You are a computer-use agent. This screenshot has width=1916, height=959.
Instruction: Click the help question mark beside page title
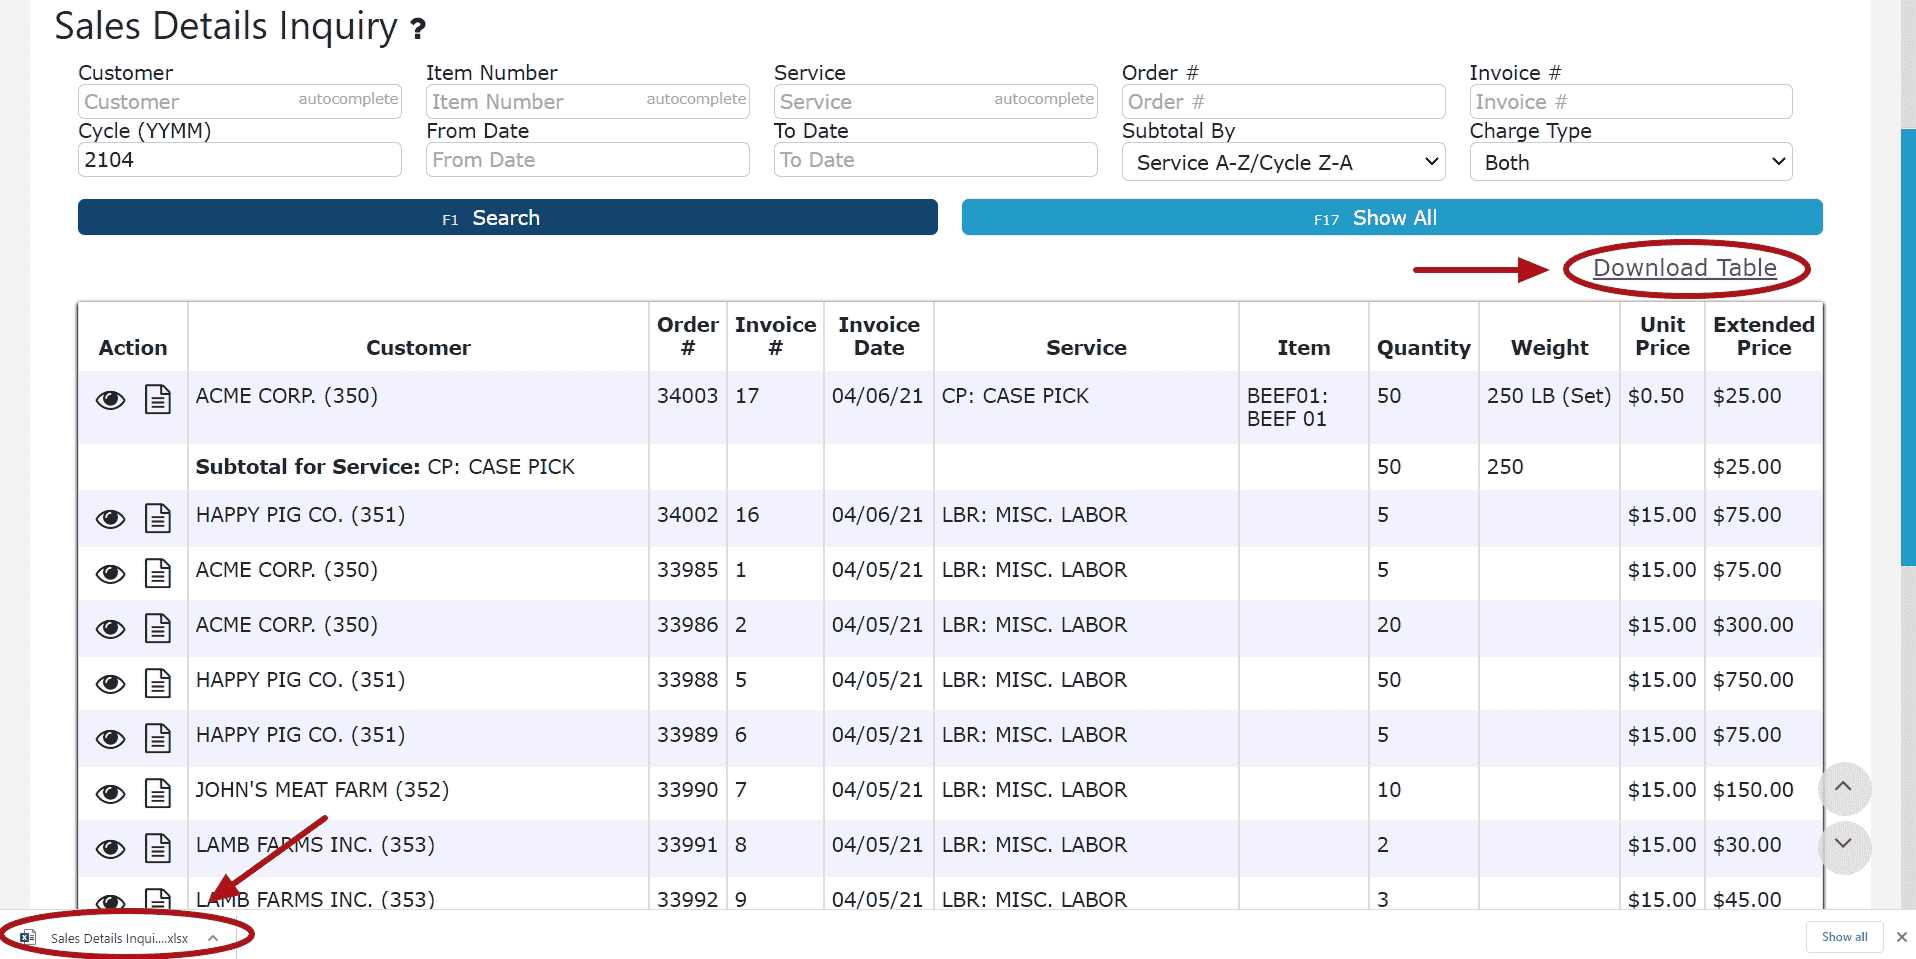pos(418,29)
